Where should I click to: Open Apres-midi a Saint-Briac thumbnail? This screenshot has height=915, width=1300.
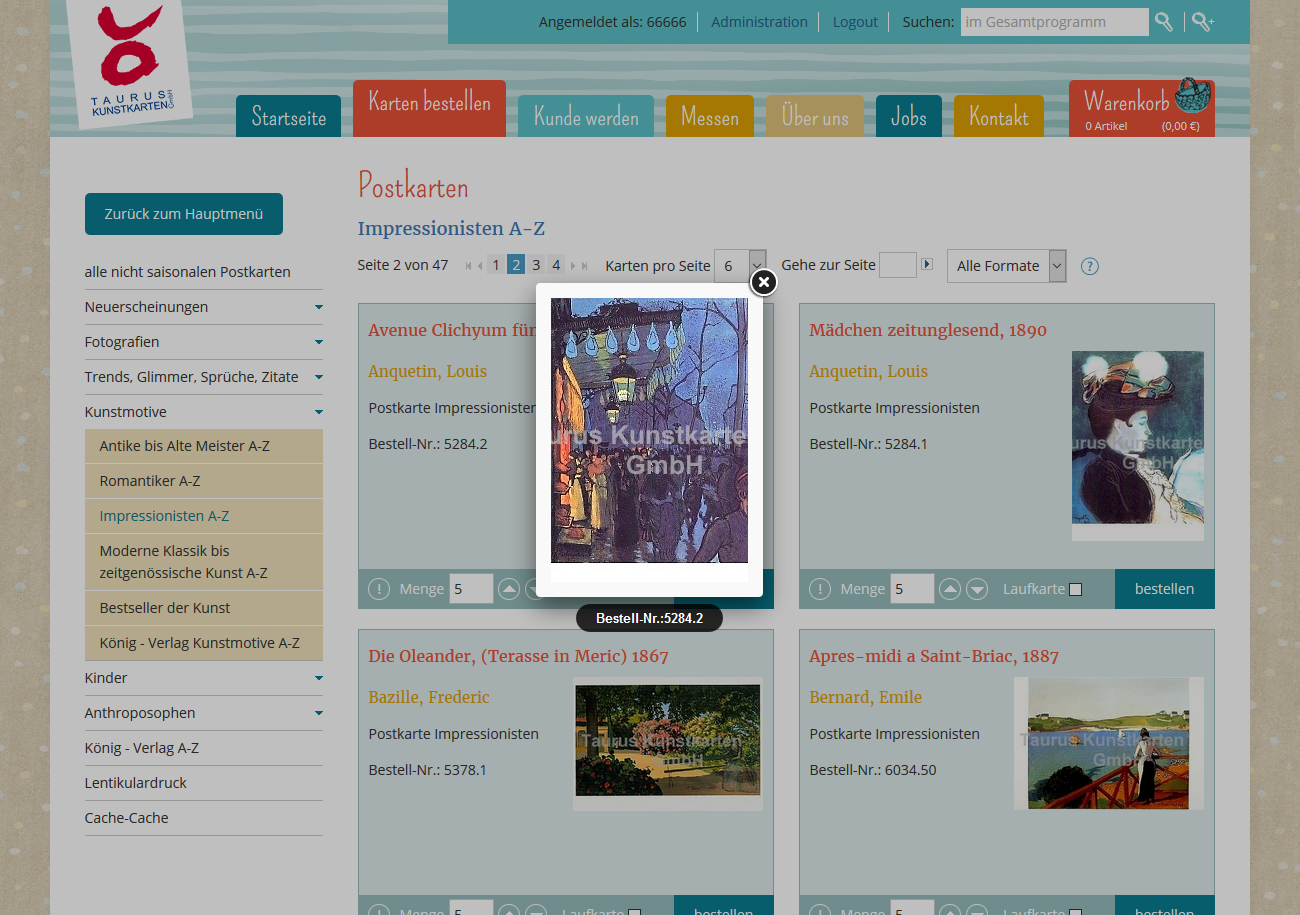click(1109, 743)
